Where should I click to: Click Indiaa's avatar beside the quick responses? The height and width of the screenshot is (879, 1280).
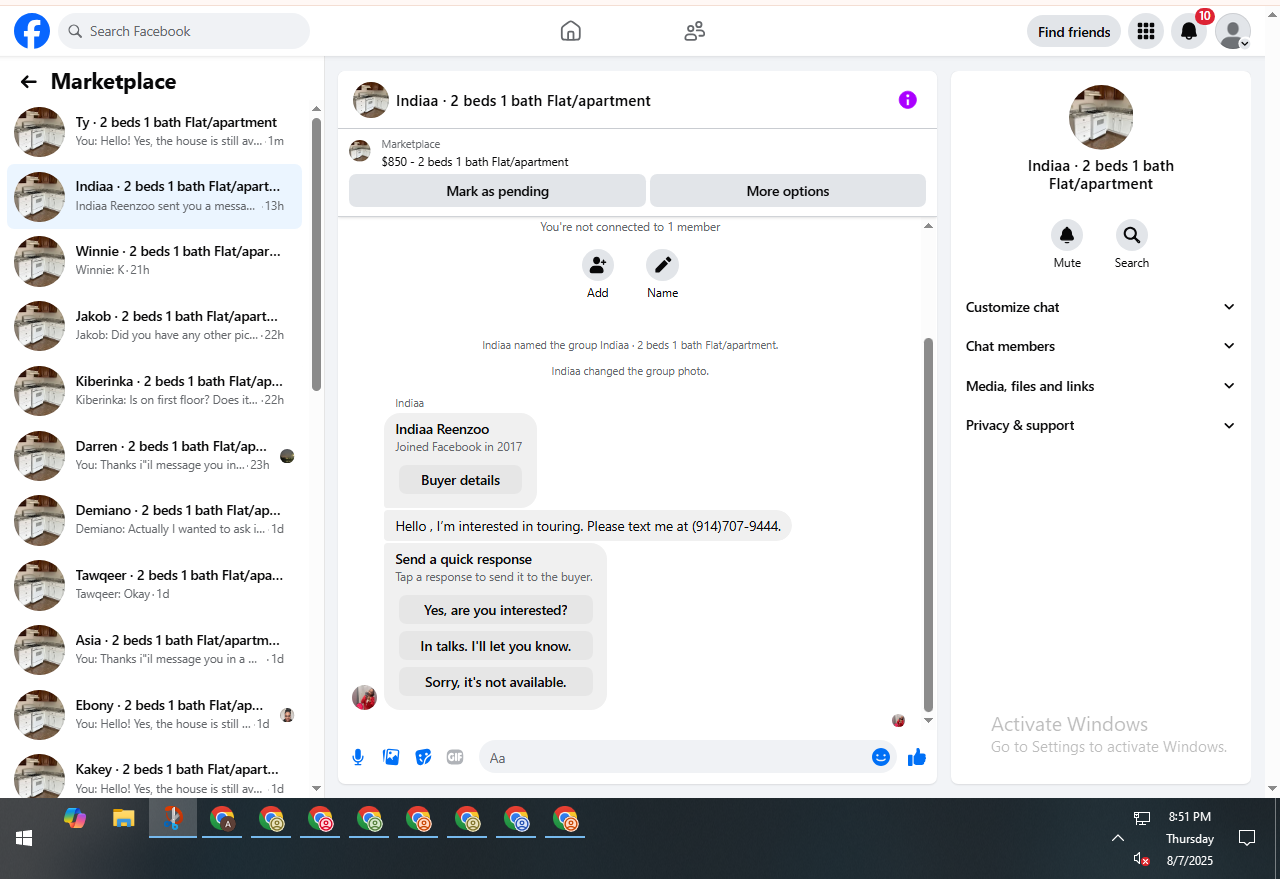[x=365, y=697]
